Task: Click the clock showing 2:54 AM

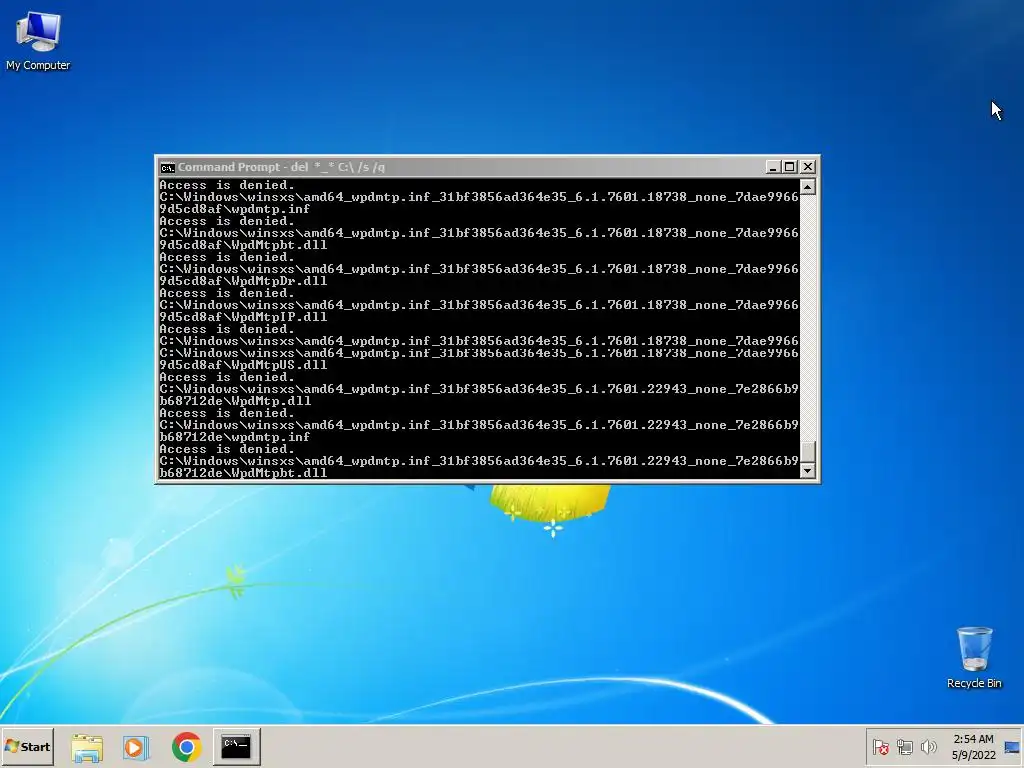Action: [973, 739]
